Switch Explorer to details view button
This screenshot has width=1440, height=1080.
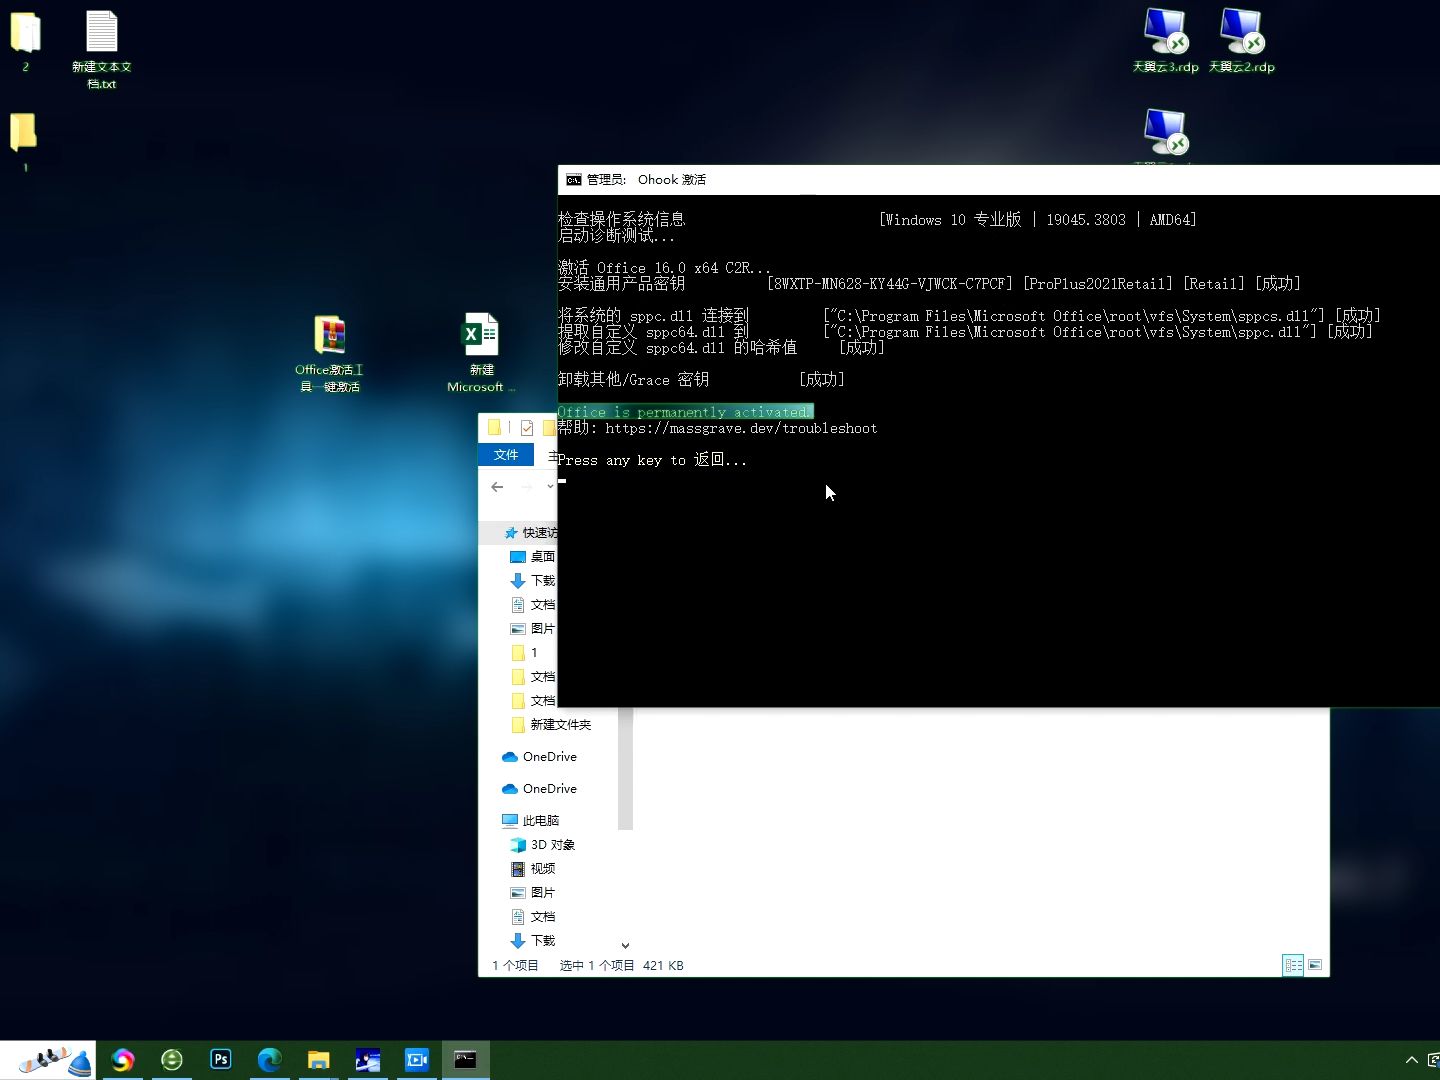pos(1293,965)
